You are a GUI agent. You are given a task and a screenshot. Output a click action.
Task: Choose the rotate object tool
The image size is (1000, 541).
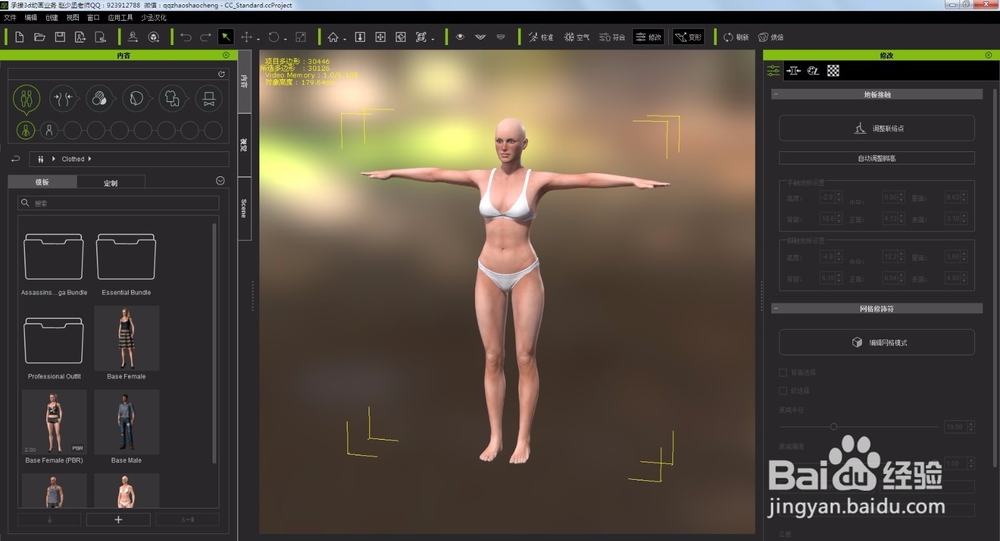274,37
